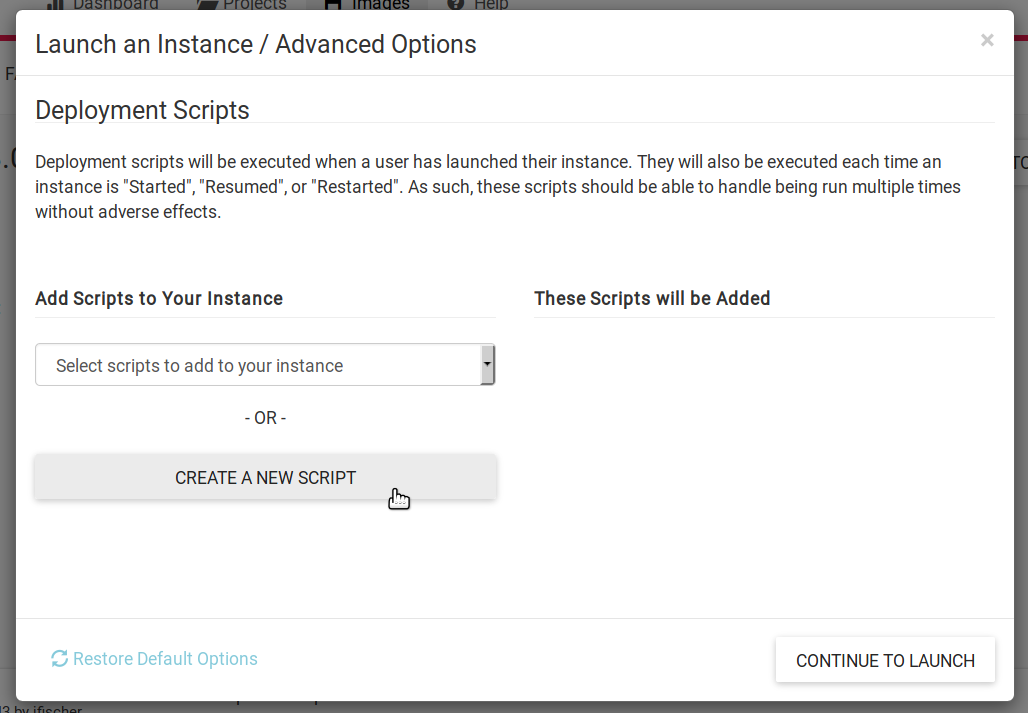
Task: Click the Images disk icon
Action: pos(334,5)
